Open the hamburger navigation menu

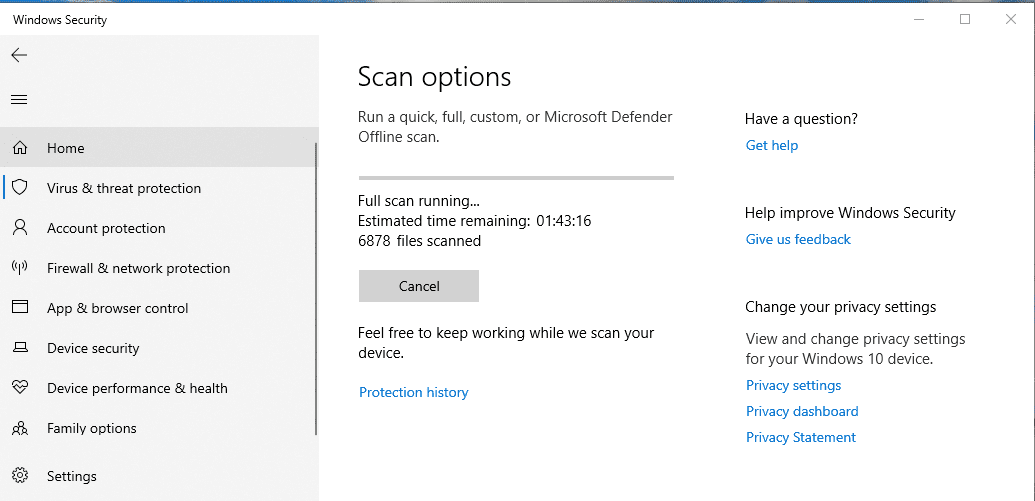tap(19, 100)
